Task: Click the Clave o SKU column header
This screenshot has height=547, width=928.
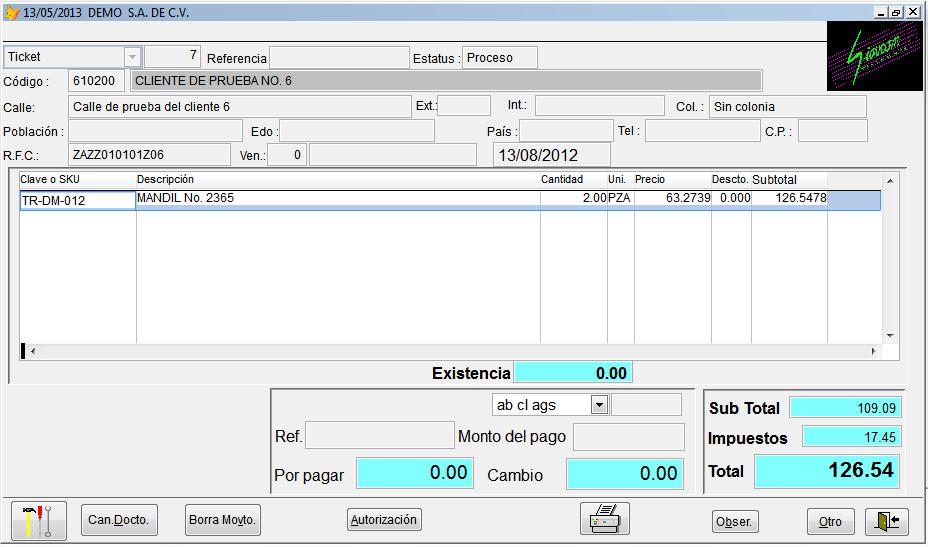Action: [78, 179]
